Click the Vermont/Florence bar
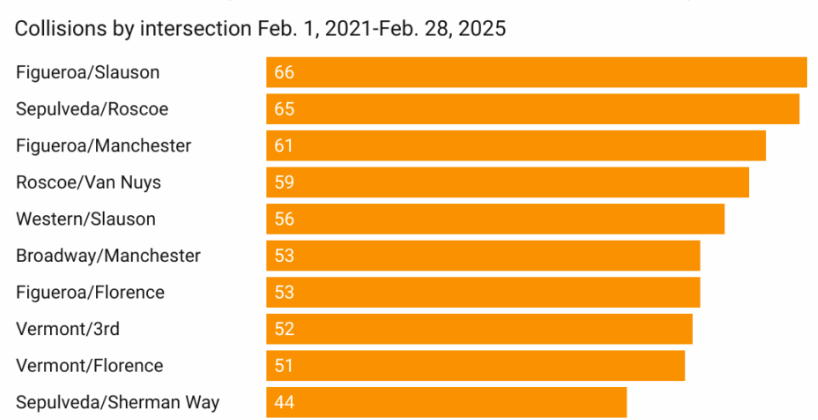This screenshot has height=420, width=818. coord(475,365)
